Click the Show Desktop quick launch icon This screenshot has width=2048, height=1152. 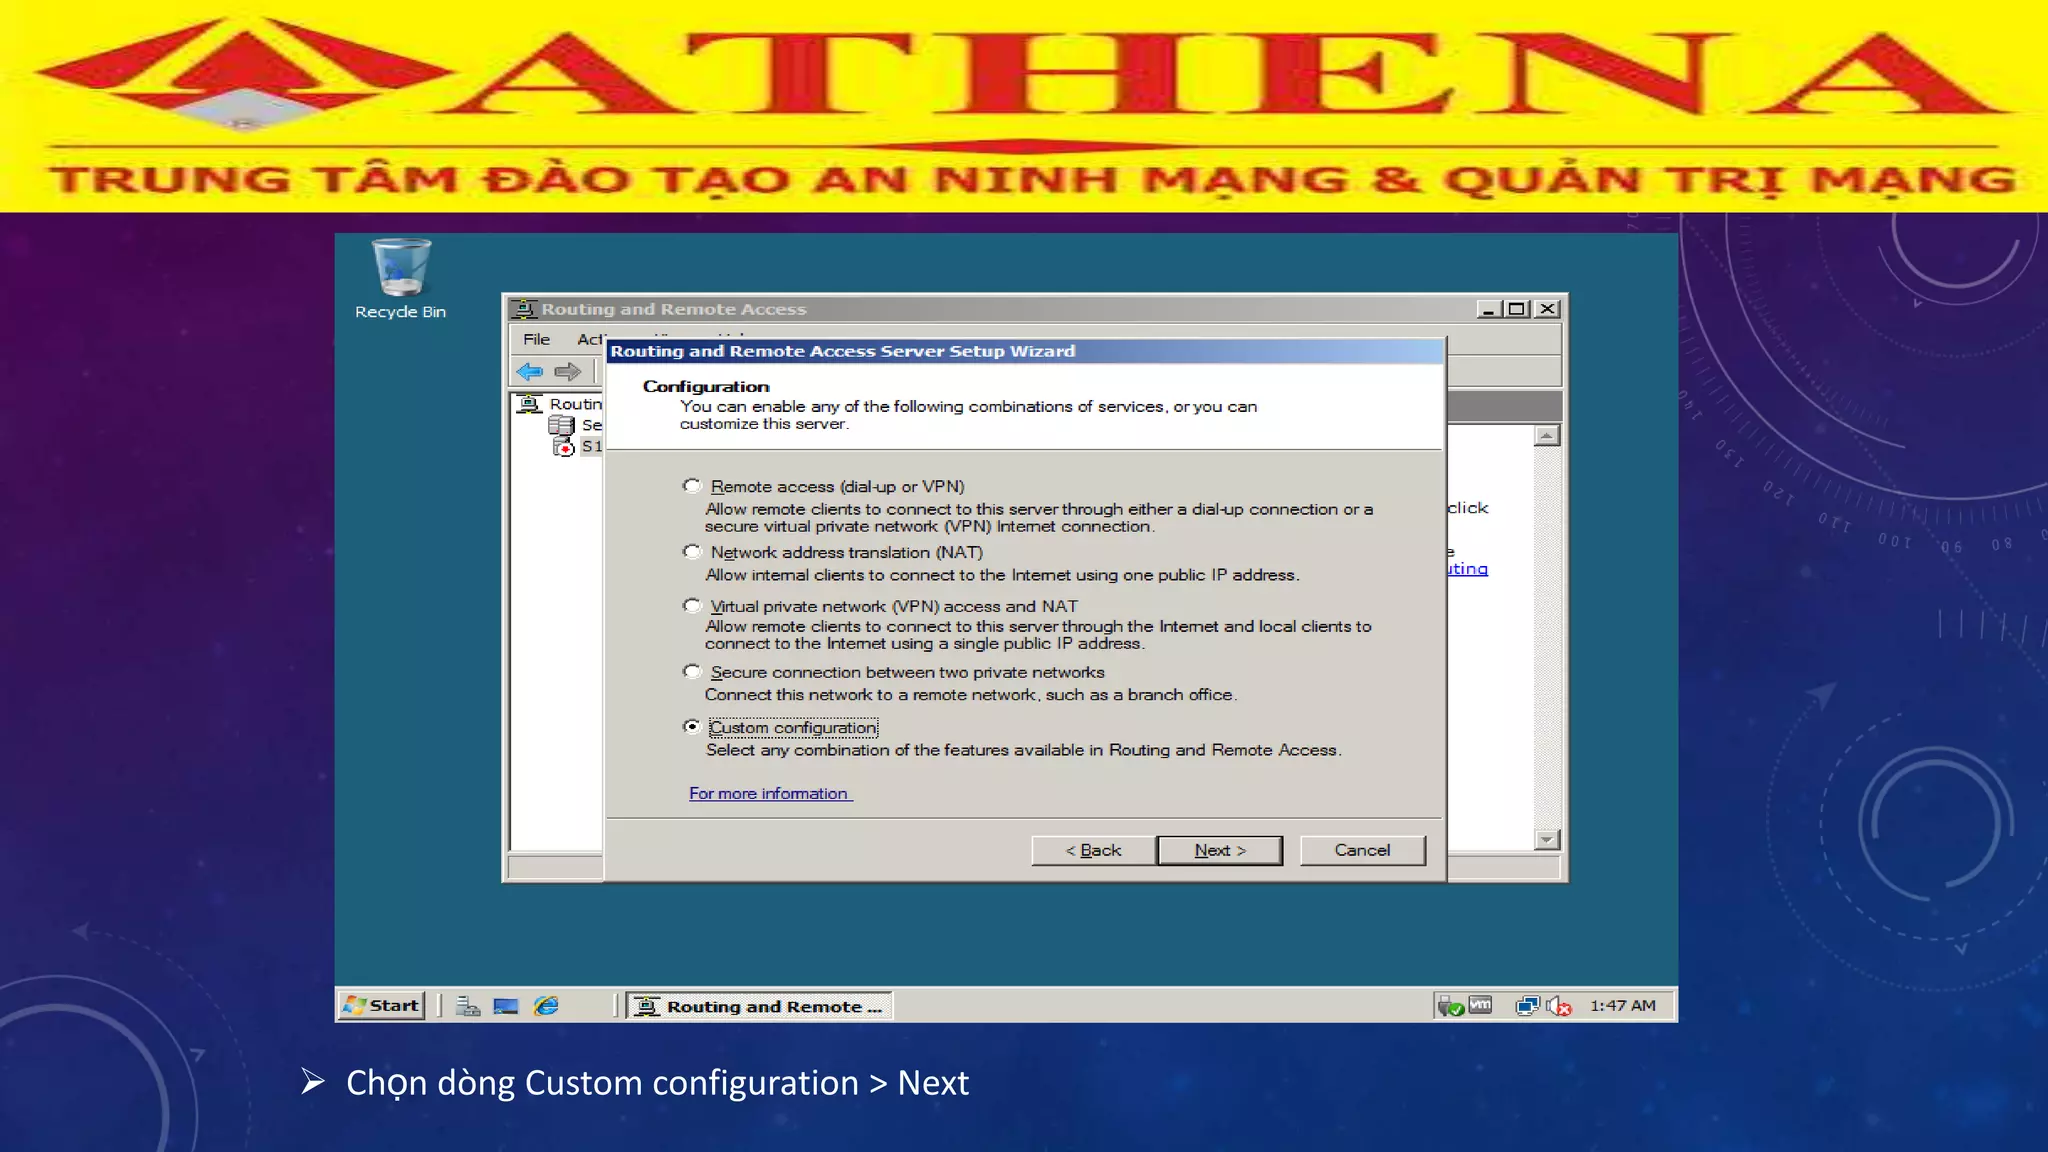click(506, 1006)
